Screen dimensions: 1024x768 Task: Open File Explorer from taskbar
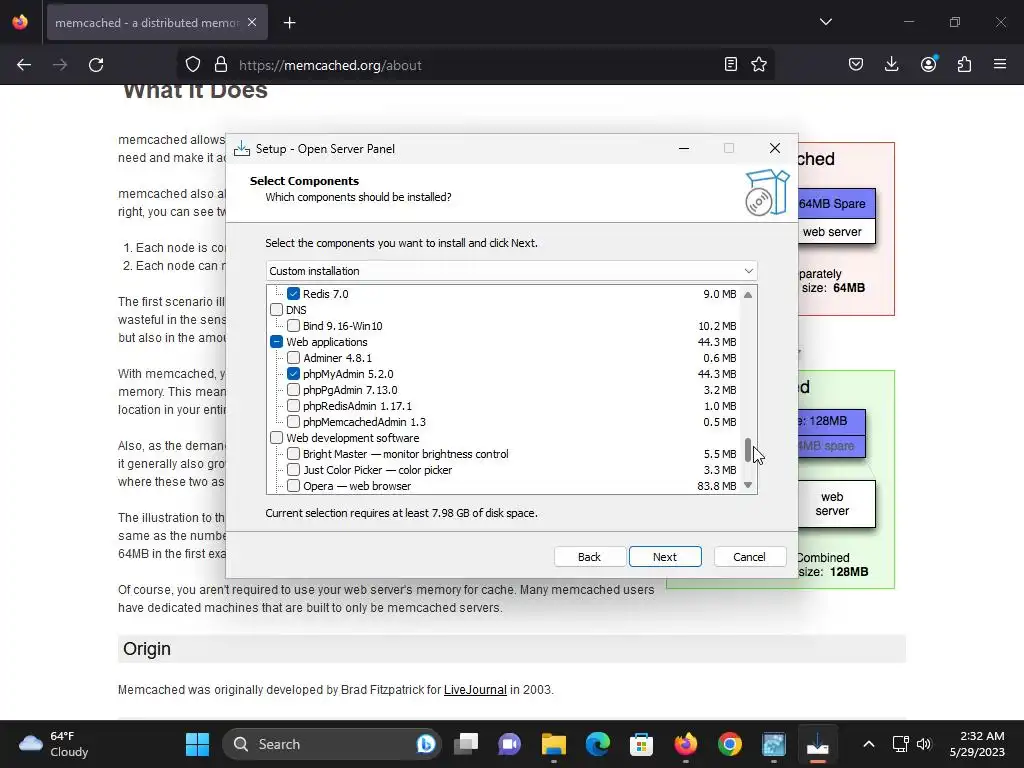click(554, 744)
